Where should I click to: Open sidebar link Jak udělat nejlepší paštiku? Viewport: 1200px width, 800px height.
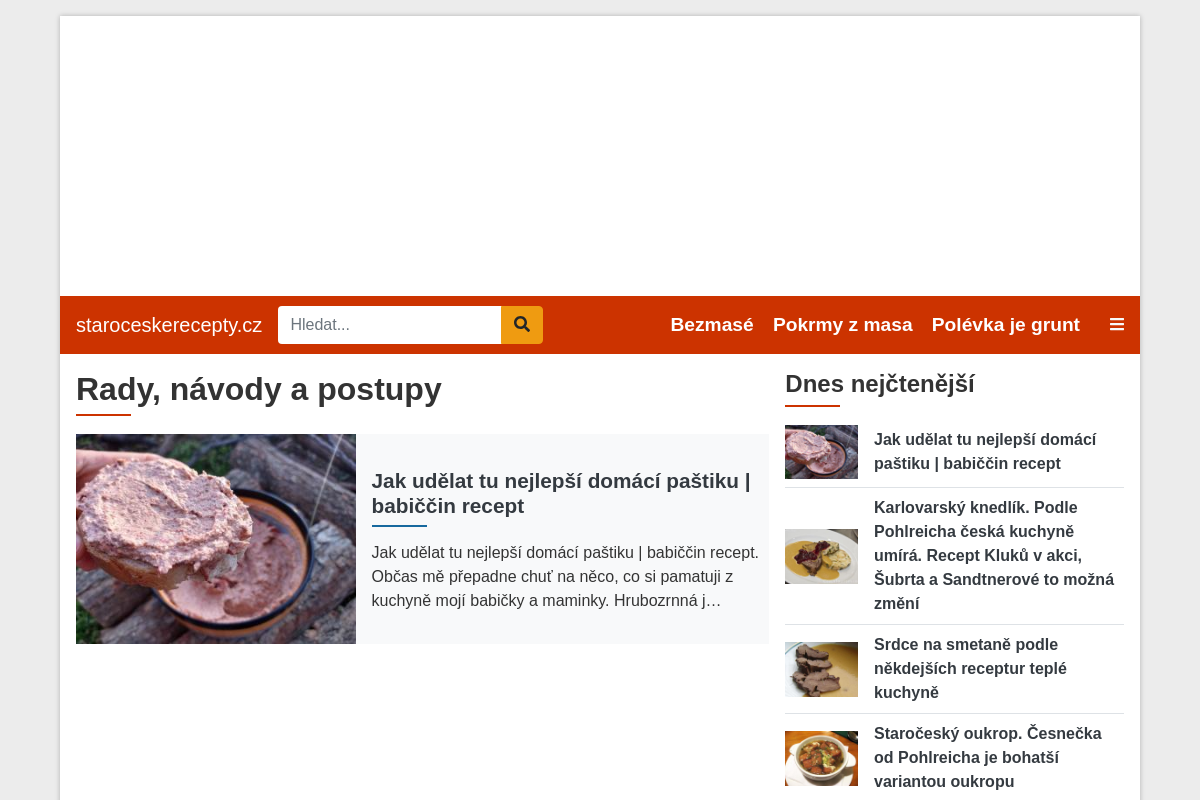tap(985, 452)
